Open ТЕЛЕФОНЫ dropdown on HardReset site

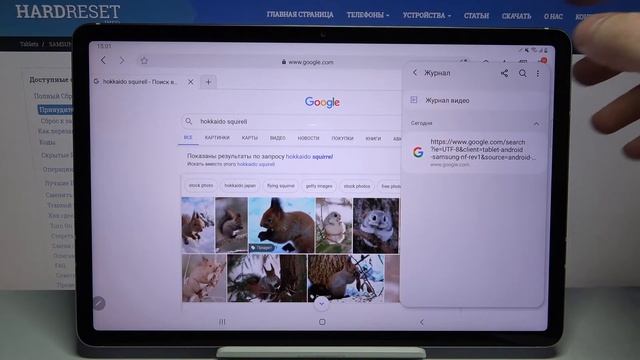[x=368, y=15]
